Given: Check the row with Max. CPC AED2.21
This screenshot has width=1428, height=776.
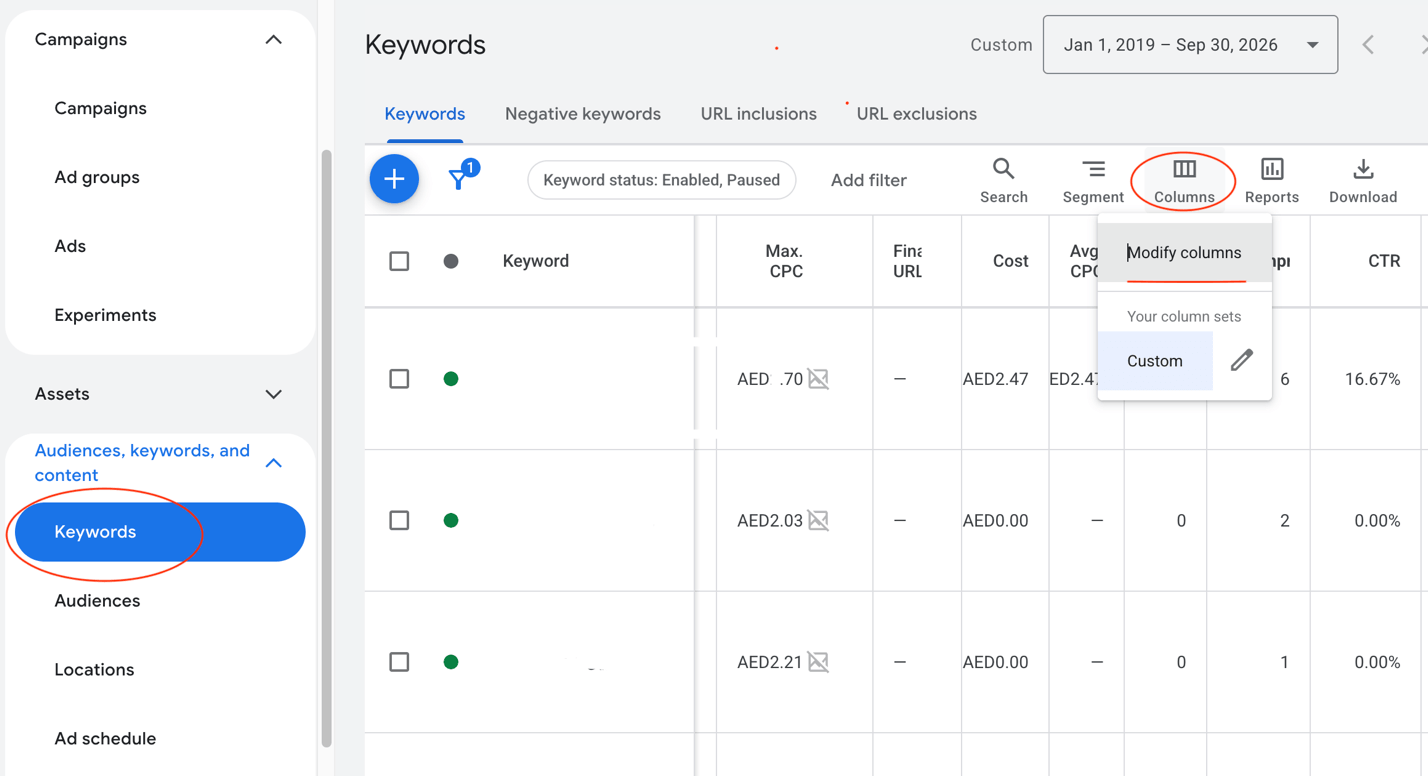Looking at the screenshot, I should [399, 662].
